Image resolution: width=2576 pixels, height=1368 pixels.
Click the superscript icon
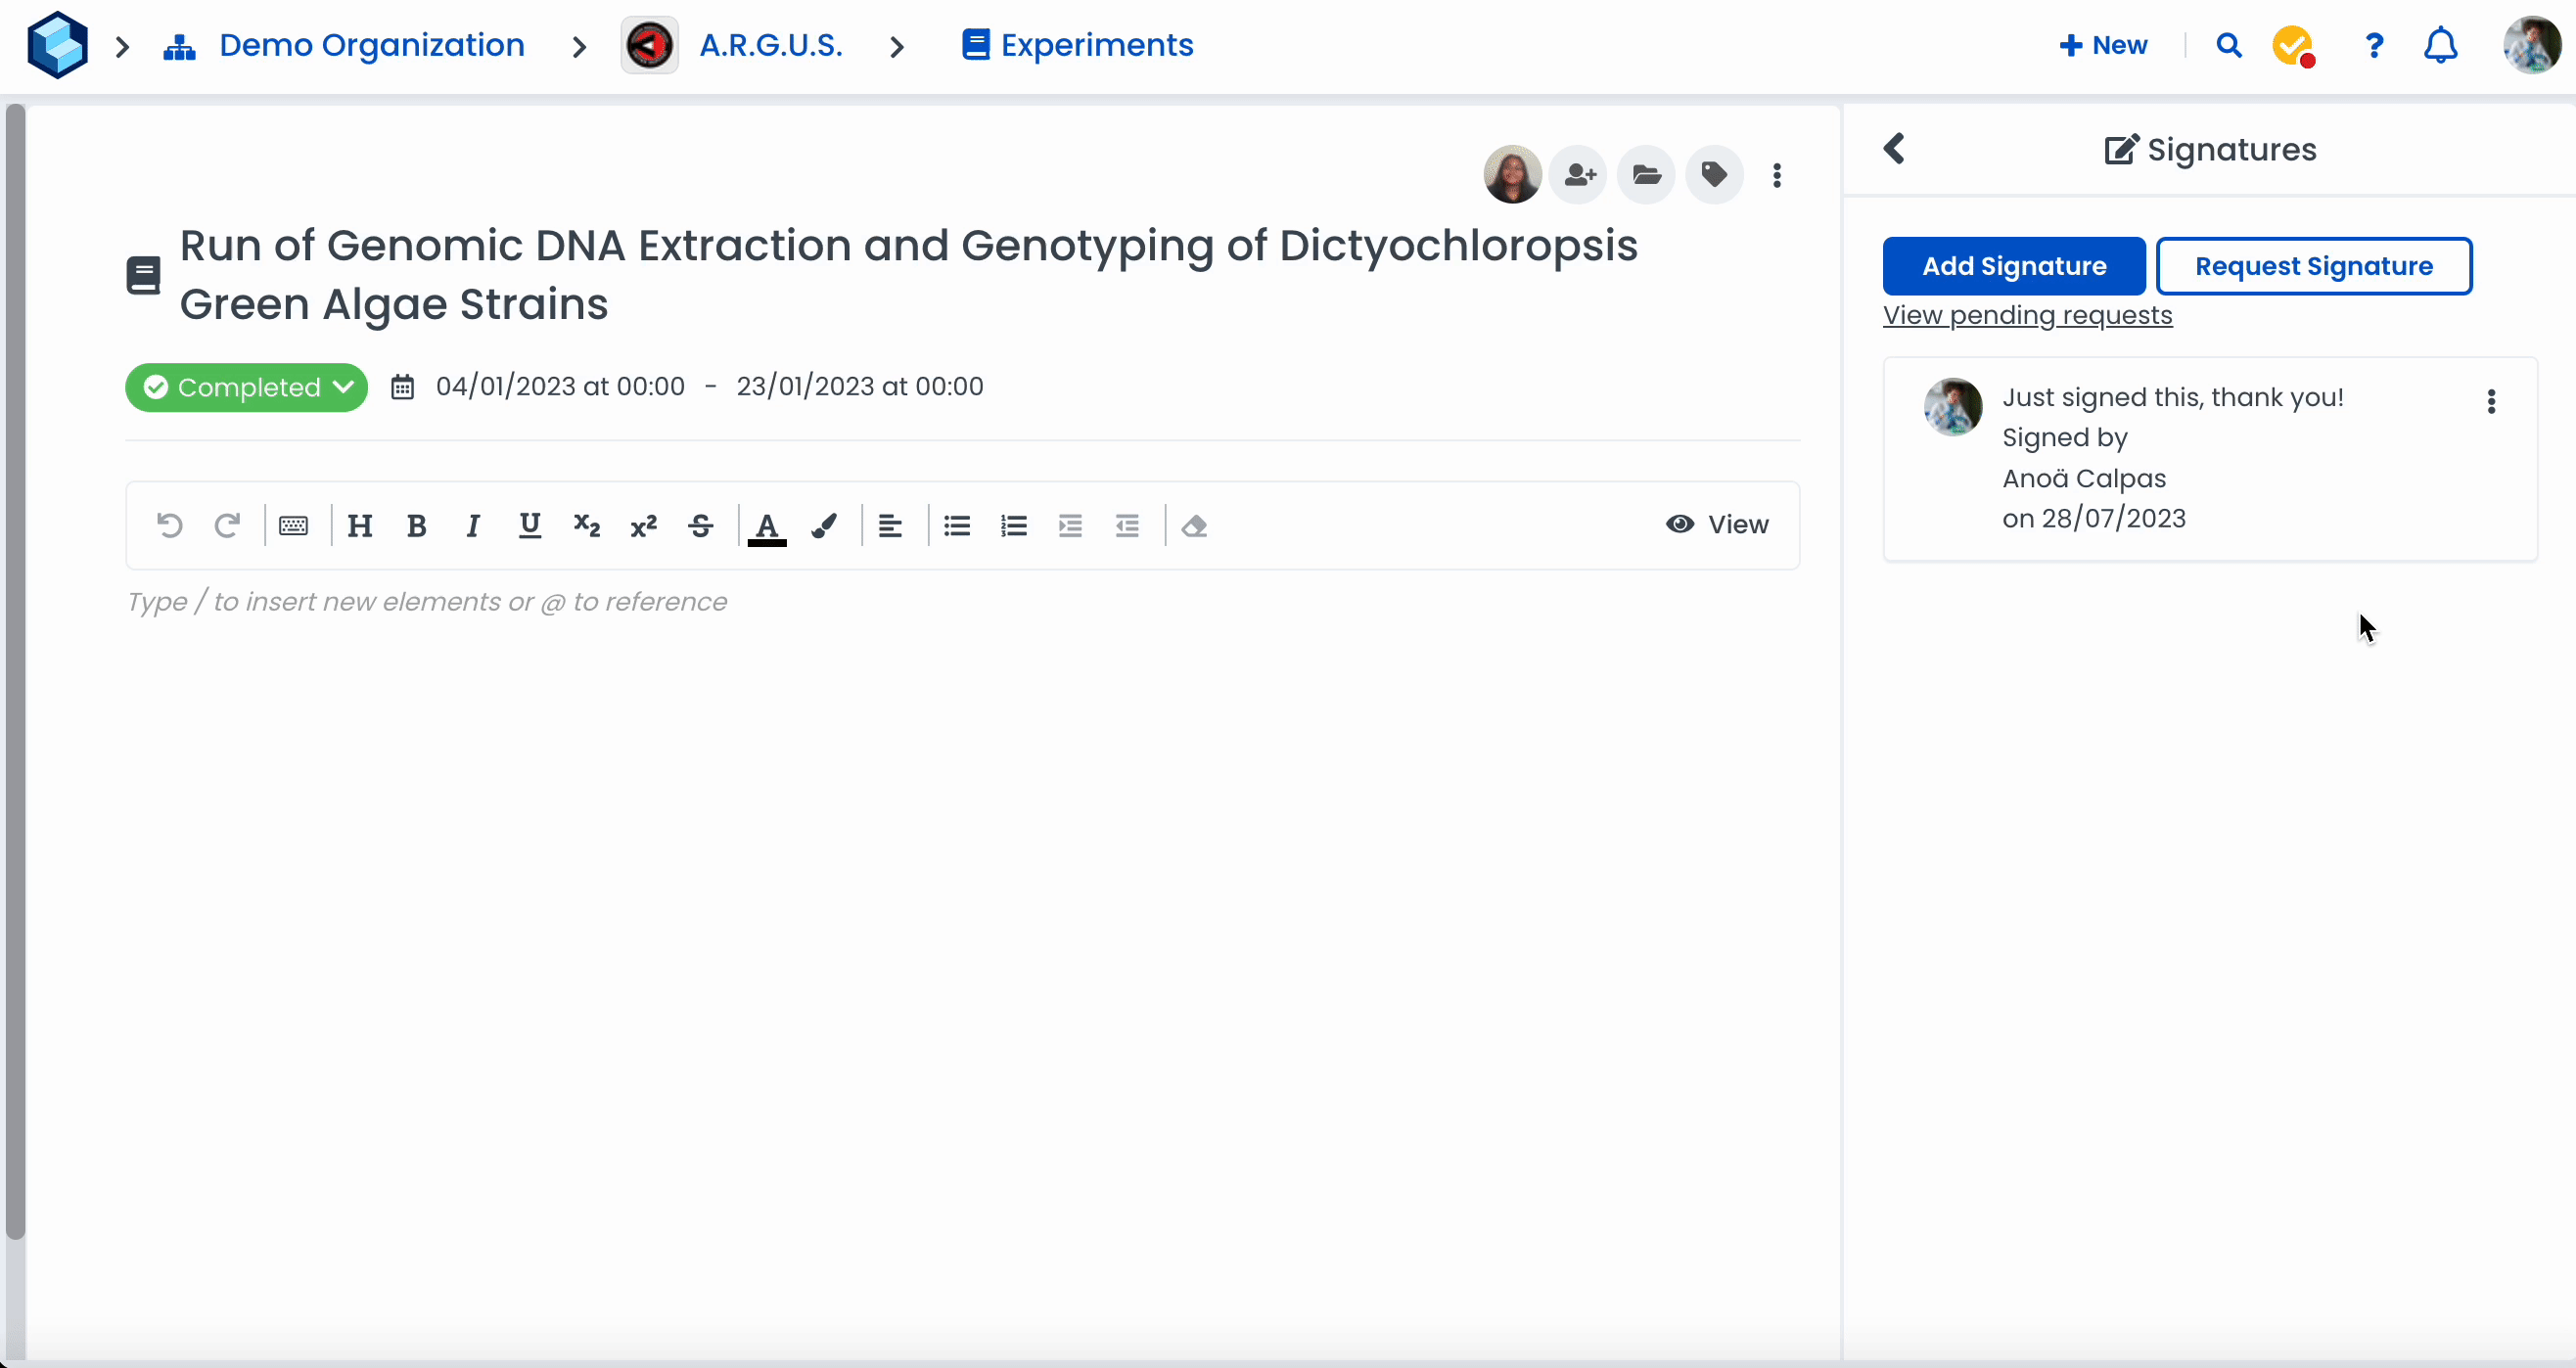pos(644,526)
